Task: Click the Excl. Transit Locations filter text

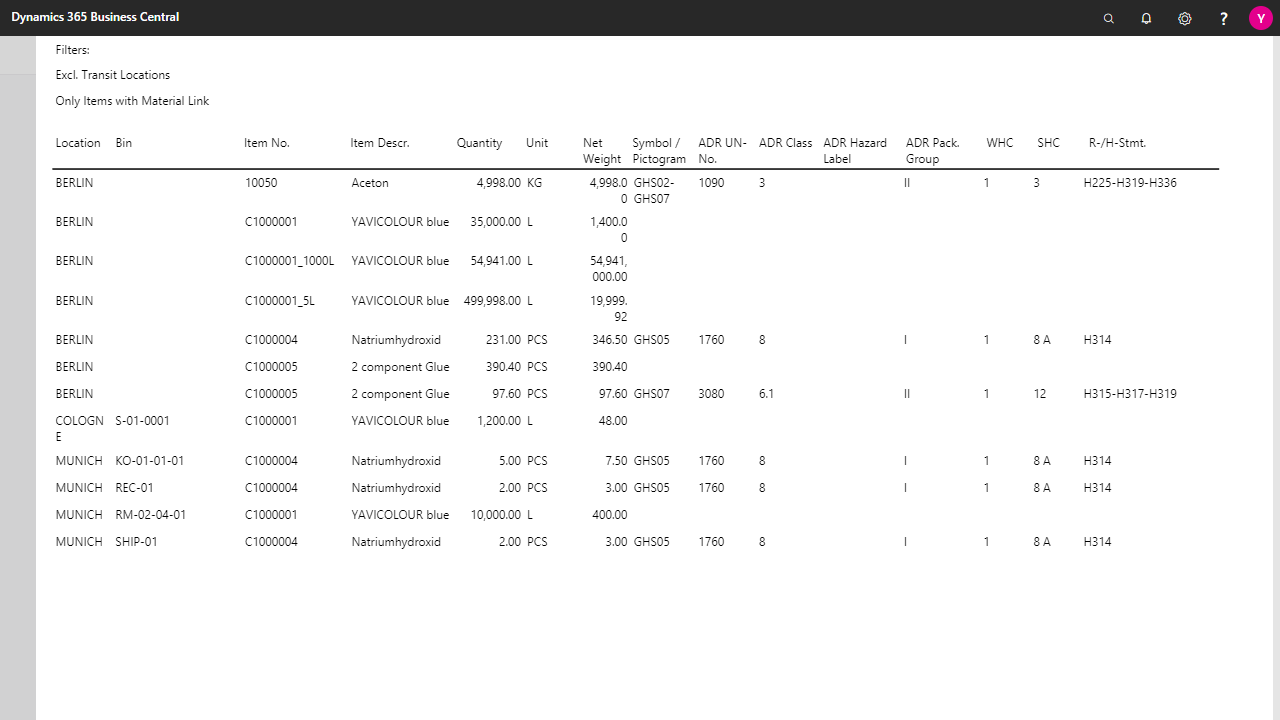Action: tap(113, 75)
